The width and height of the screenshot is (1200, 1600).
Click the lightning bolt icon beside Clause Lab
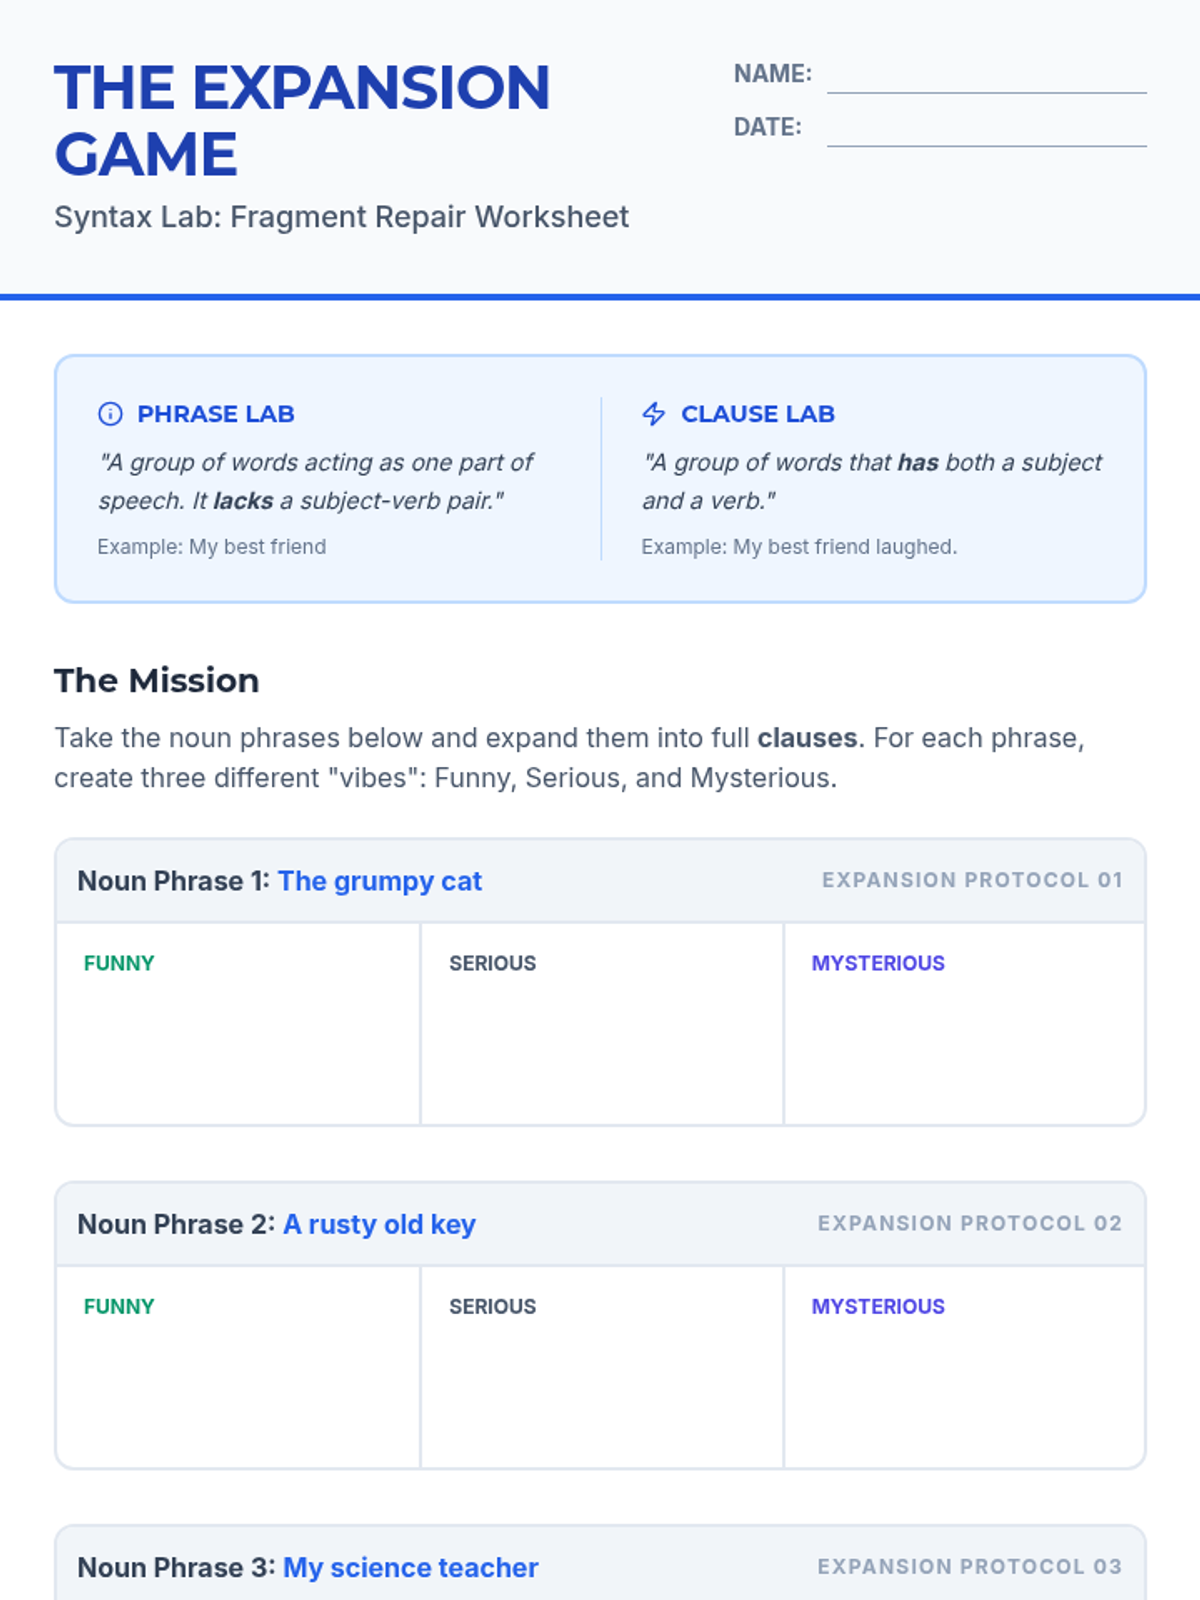point(654,414)
